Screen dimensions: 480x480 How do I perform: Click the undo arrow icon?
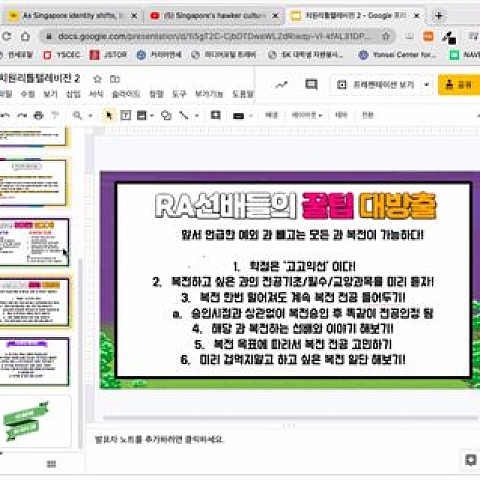pos(6,116)
